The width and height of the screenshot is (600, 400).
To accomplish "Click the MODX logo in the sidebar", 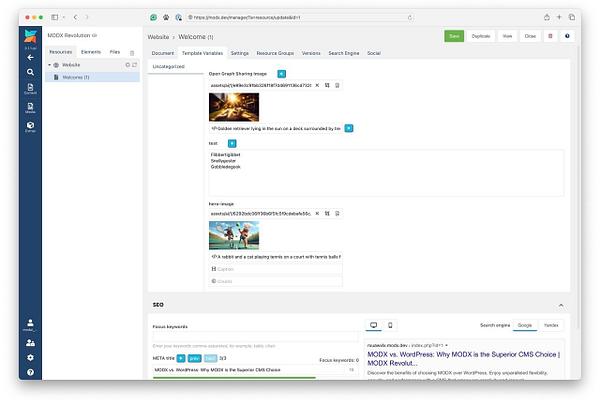I will coord(30,36).
